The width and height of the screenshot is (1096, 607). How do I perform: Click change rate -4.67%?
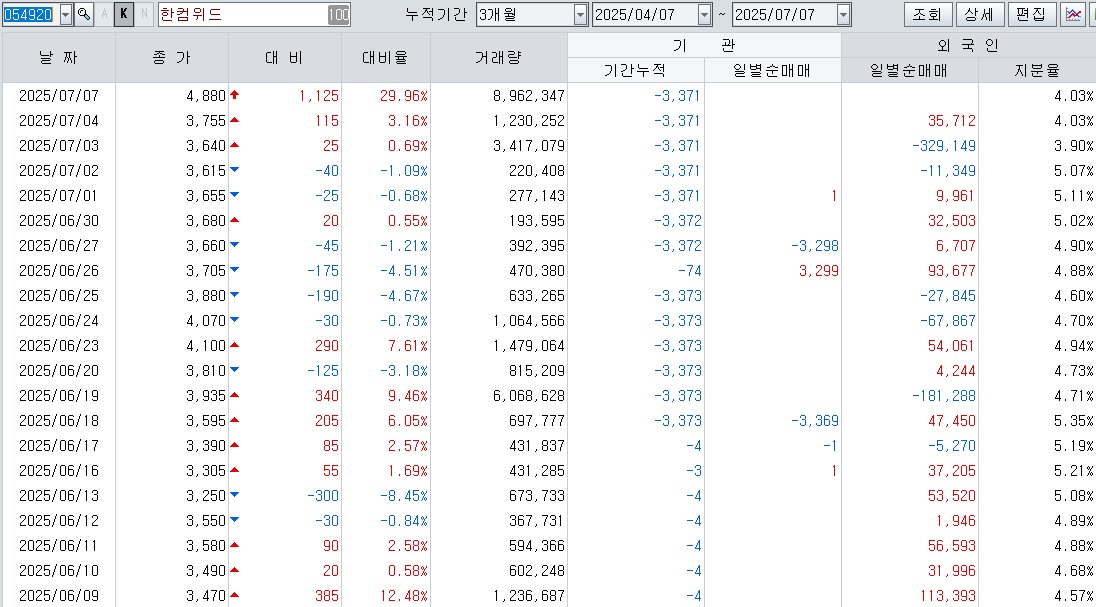click(404, 296)
